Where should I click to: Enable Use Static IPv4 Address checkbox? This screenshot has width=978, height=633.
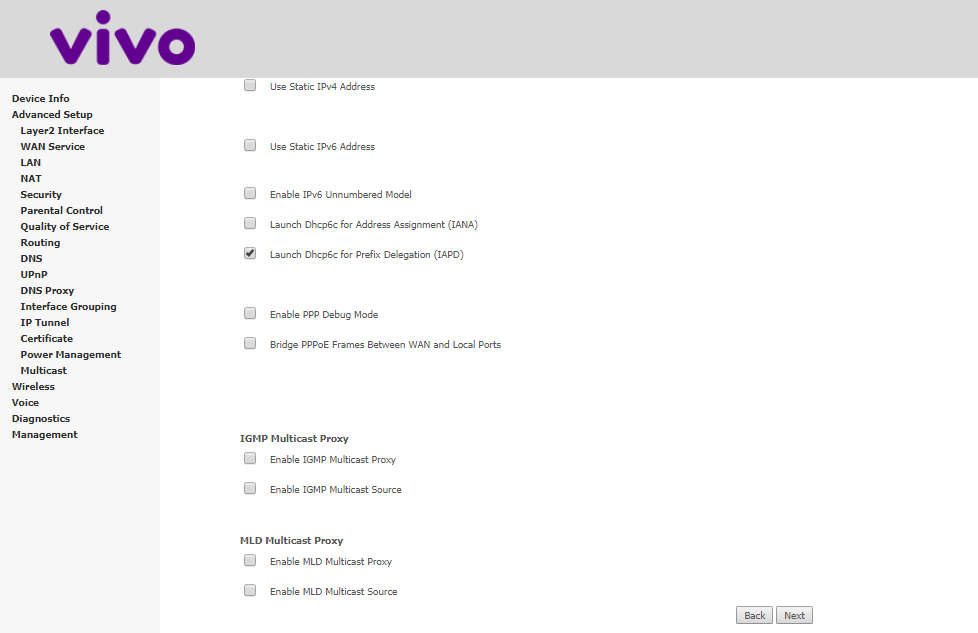(x=250, y=85)
